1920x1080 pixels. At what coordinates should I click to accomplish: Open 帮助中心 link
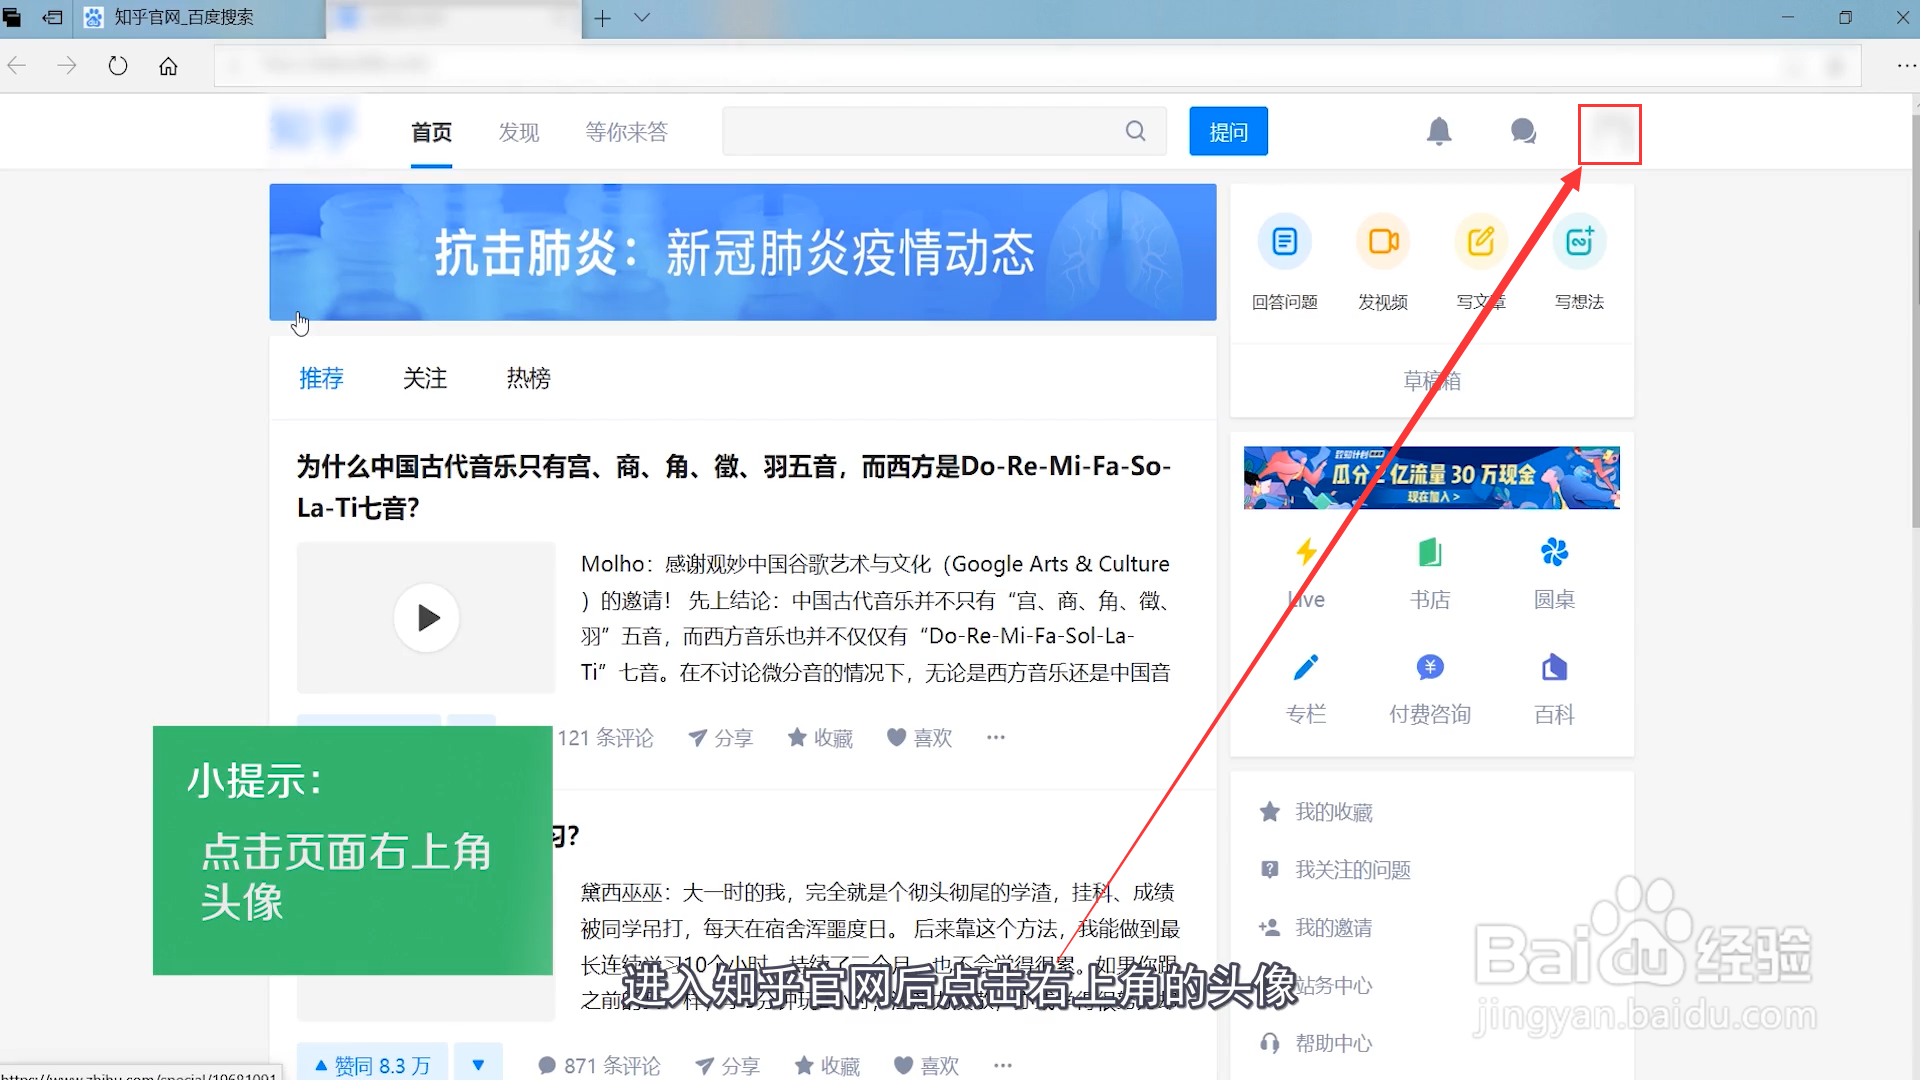click(1333, 1044)
